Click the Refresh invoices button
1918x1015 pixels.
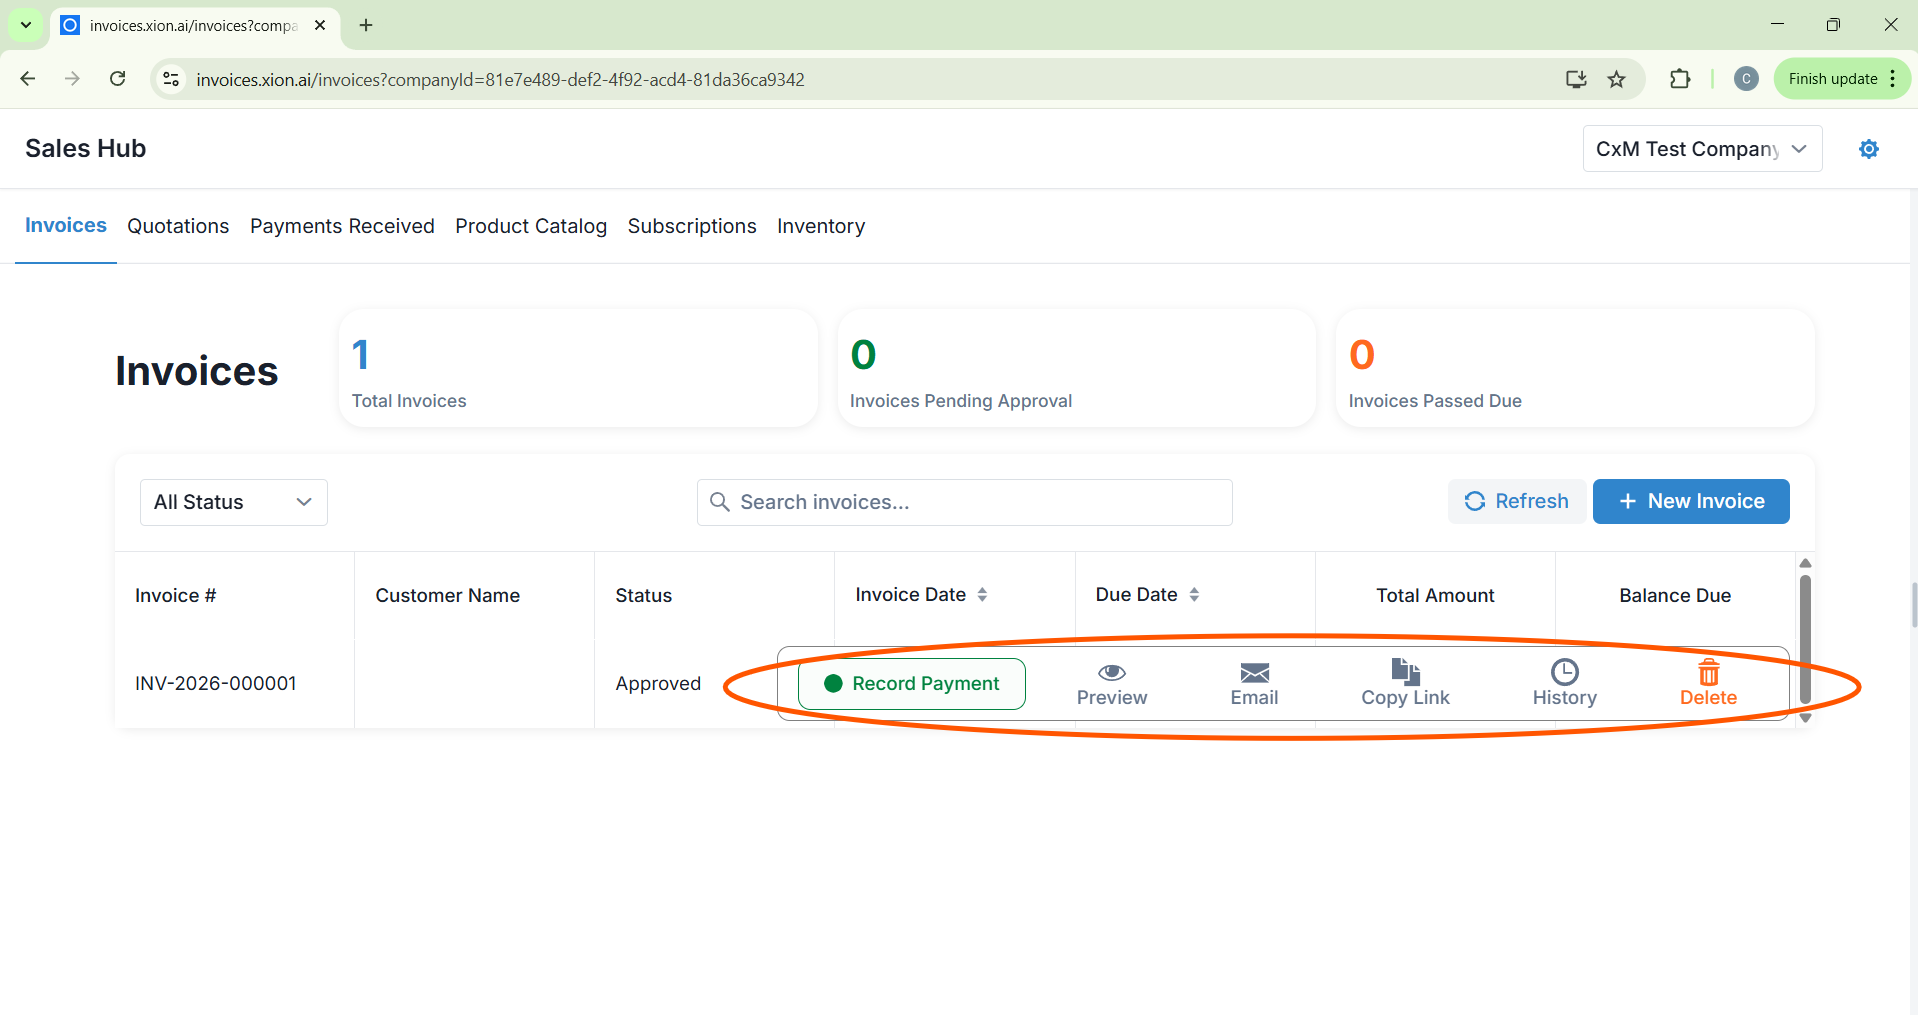point(1516,501)
